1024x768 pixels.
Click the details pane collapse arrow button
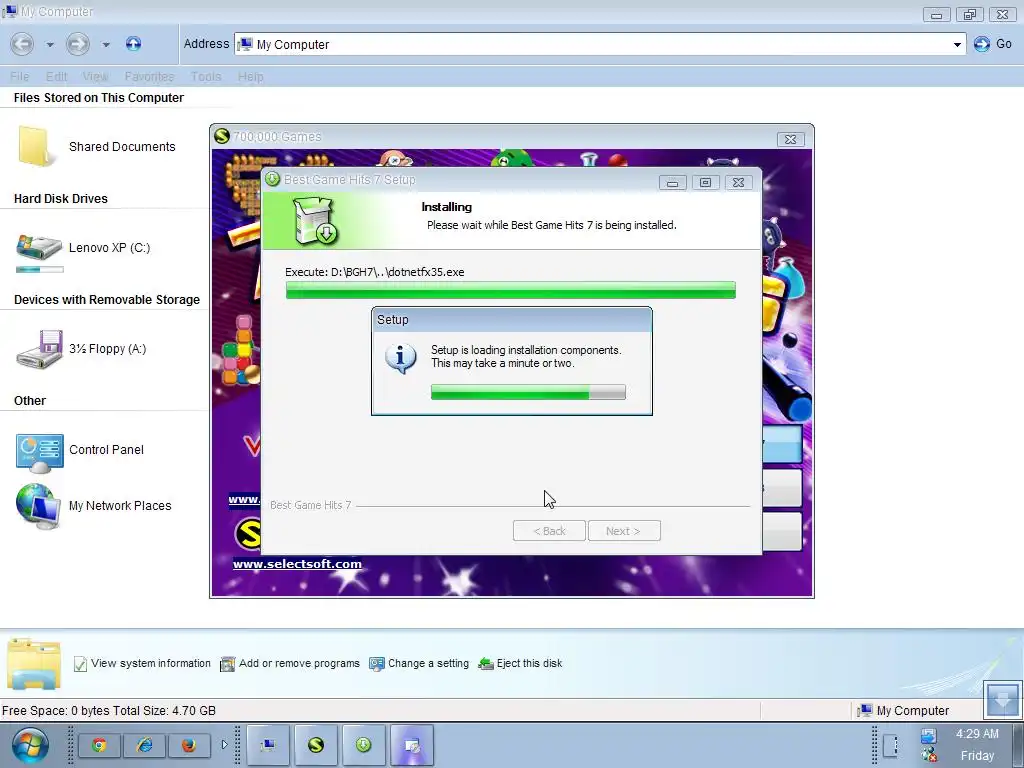[x=1002, y=699]
